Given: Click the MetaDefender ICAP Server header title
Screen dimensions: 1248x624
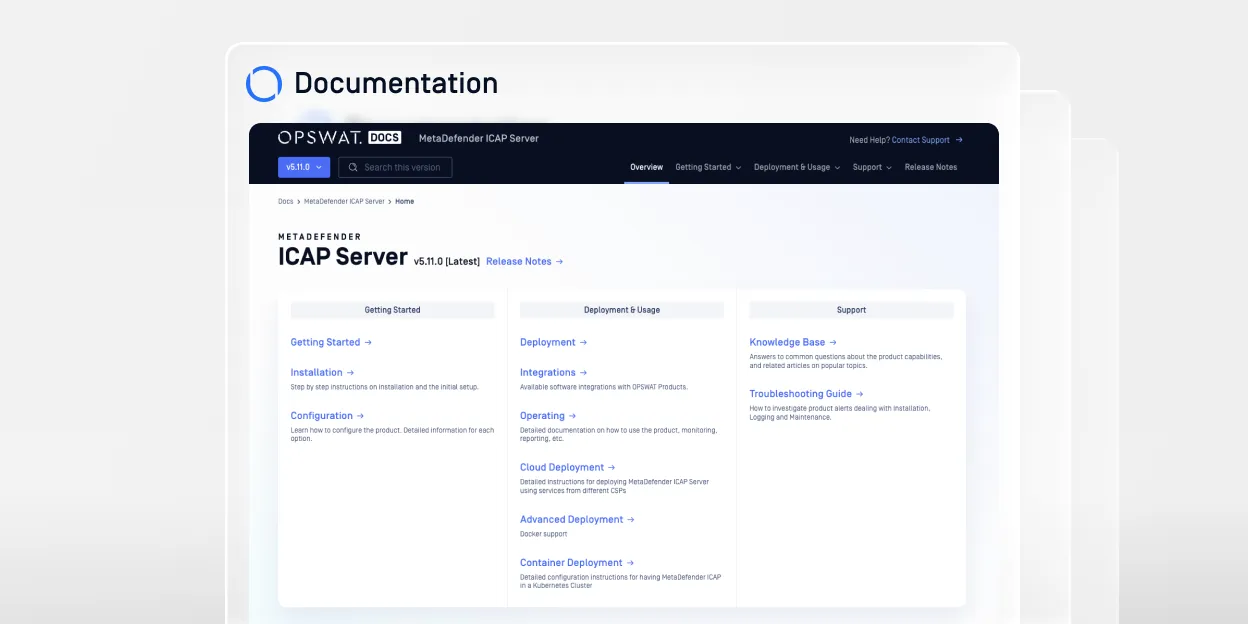Looking at the screenshot, I should (479, 138).
